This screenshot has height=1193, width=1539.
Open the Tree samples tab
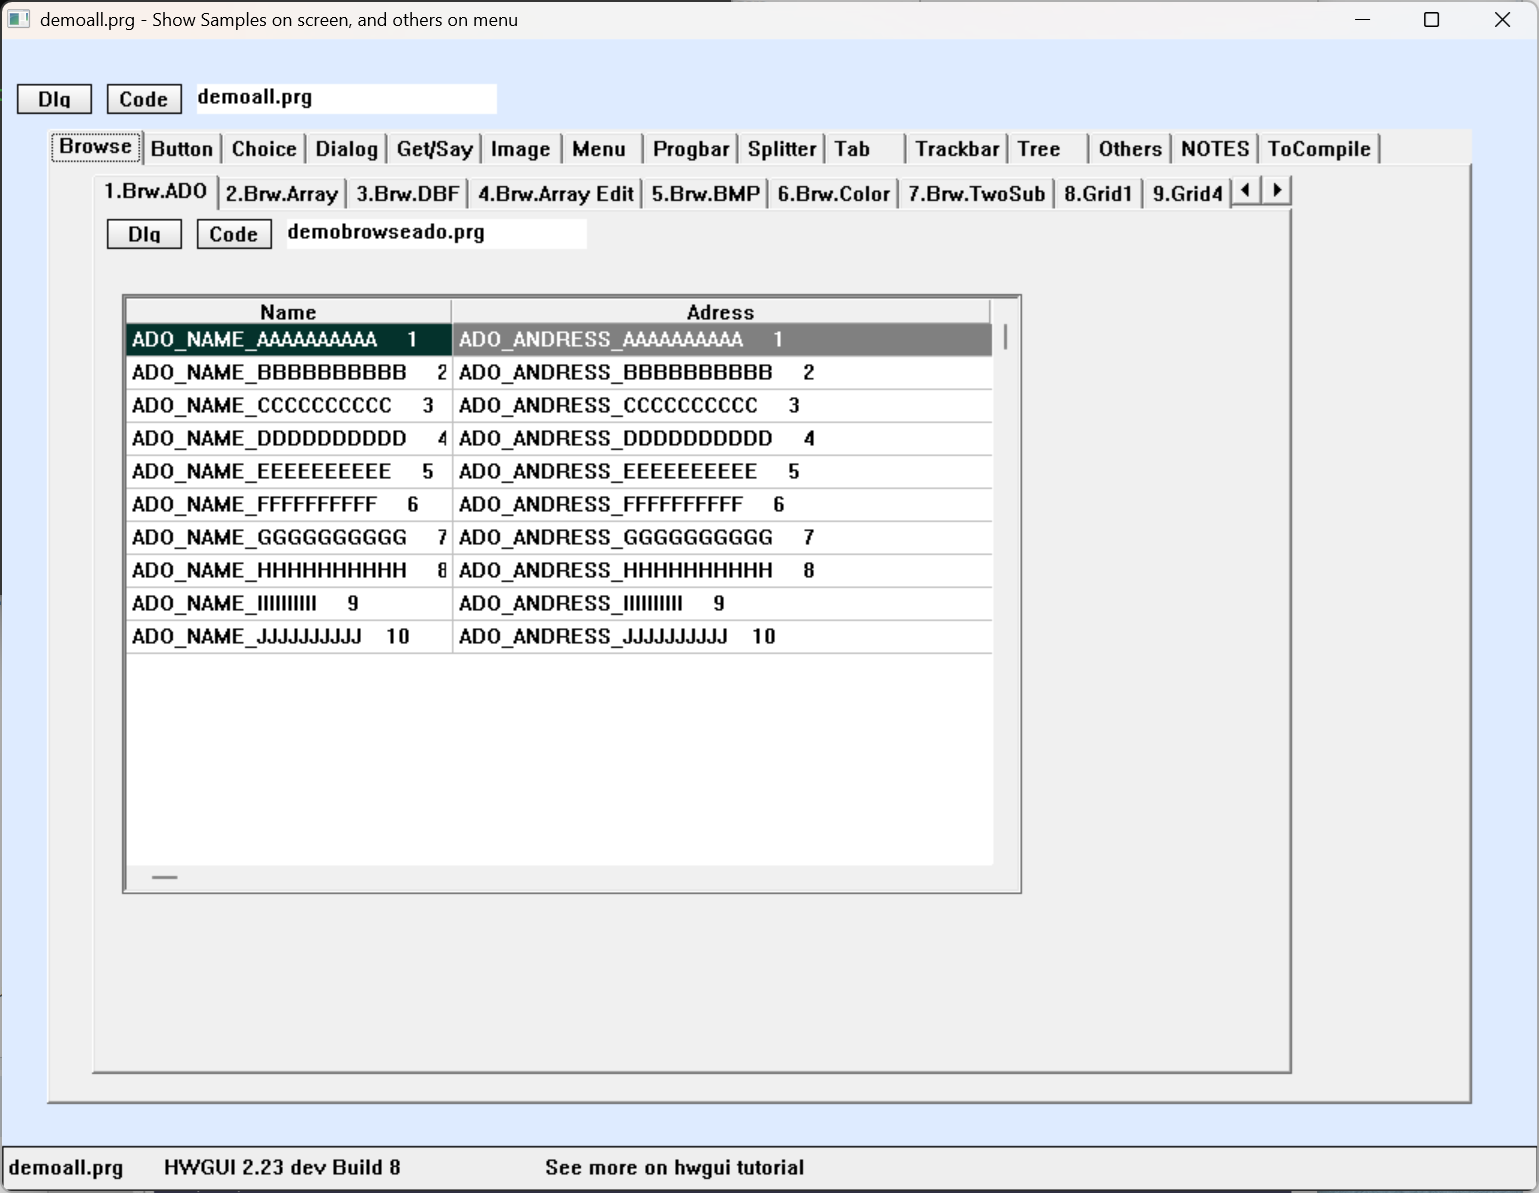pyautogui.click(x=1038, y=149)
